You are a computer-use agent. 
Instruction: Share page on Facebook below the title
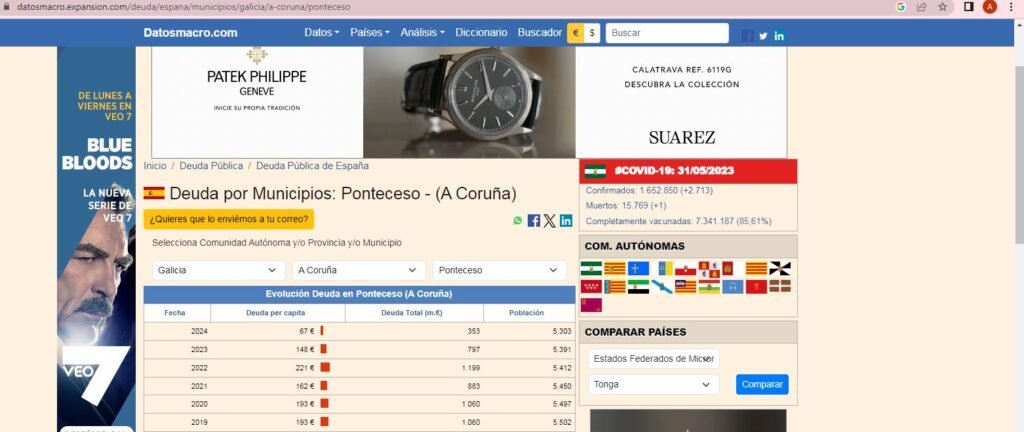click(534, 221)
